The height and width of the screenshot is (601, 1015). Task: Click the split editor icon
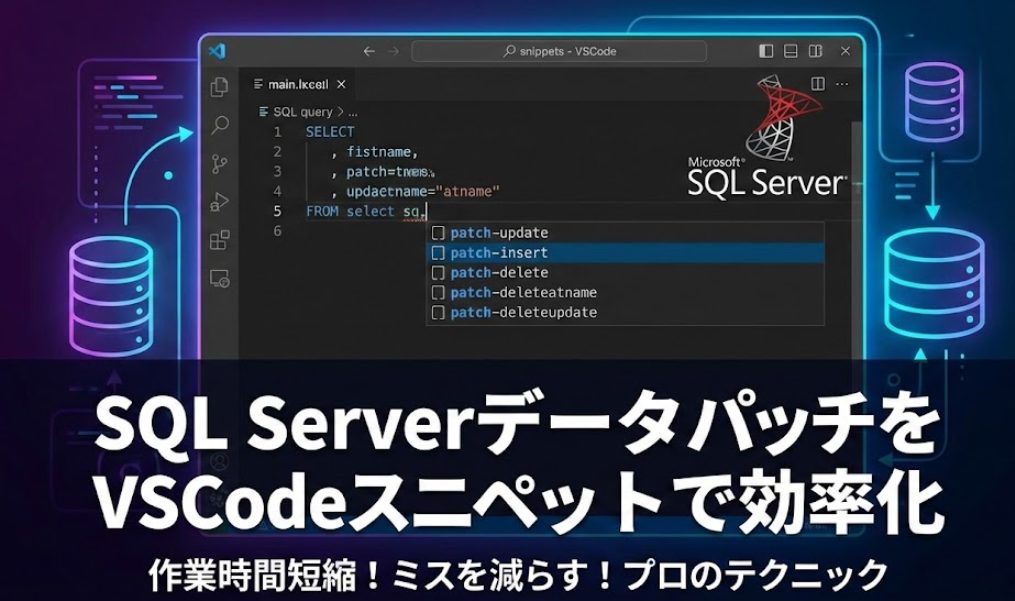818,84
